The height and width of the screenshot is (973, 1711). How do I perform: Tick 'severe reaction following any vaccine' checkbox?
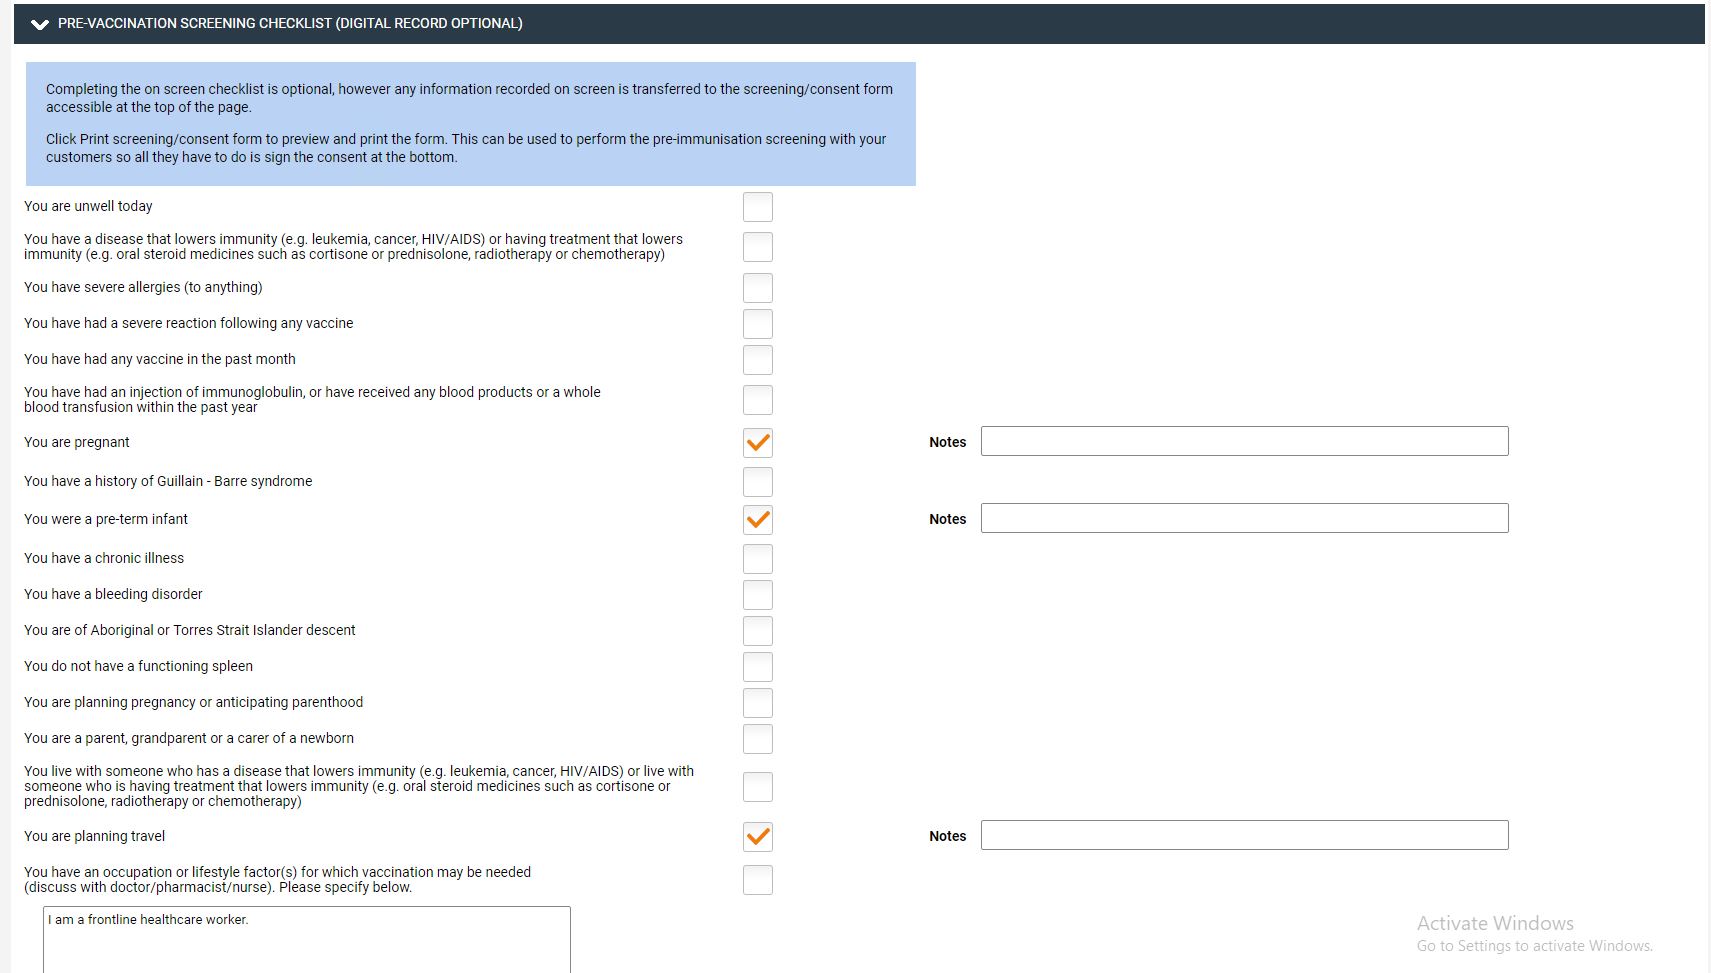[758, 324]
